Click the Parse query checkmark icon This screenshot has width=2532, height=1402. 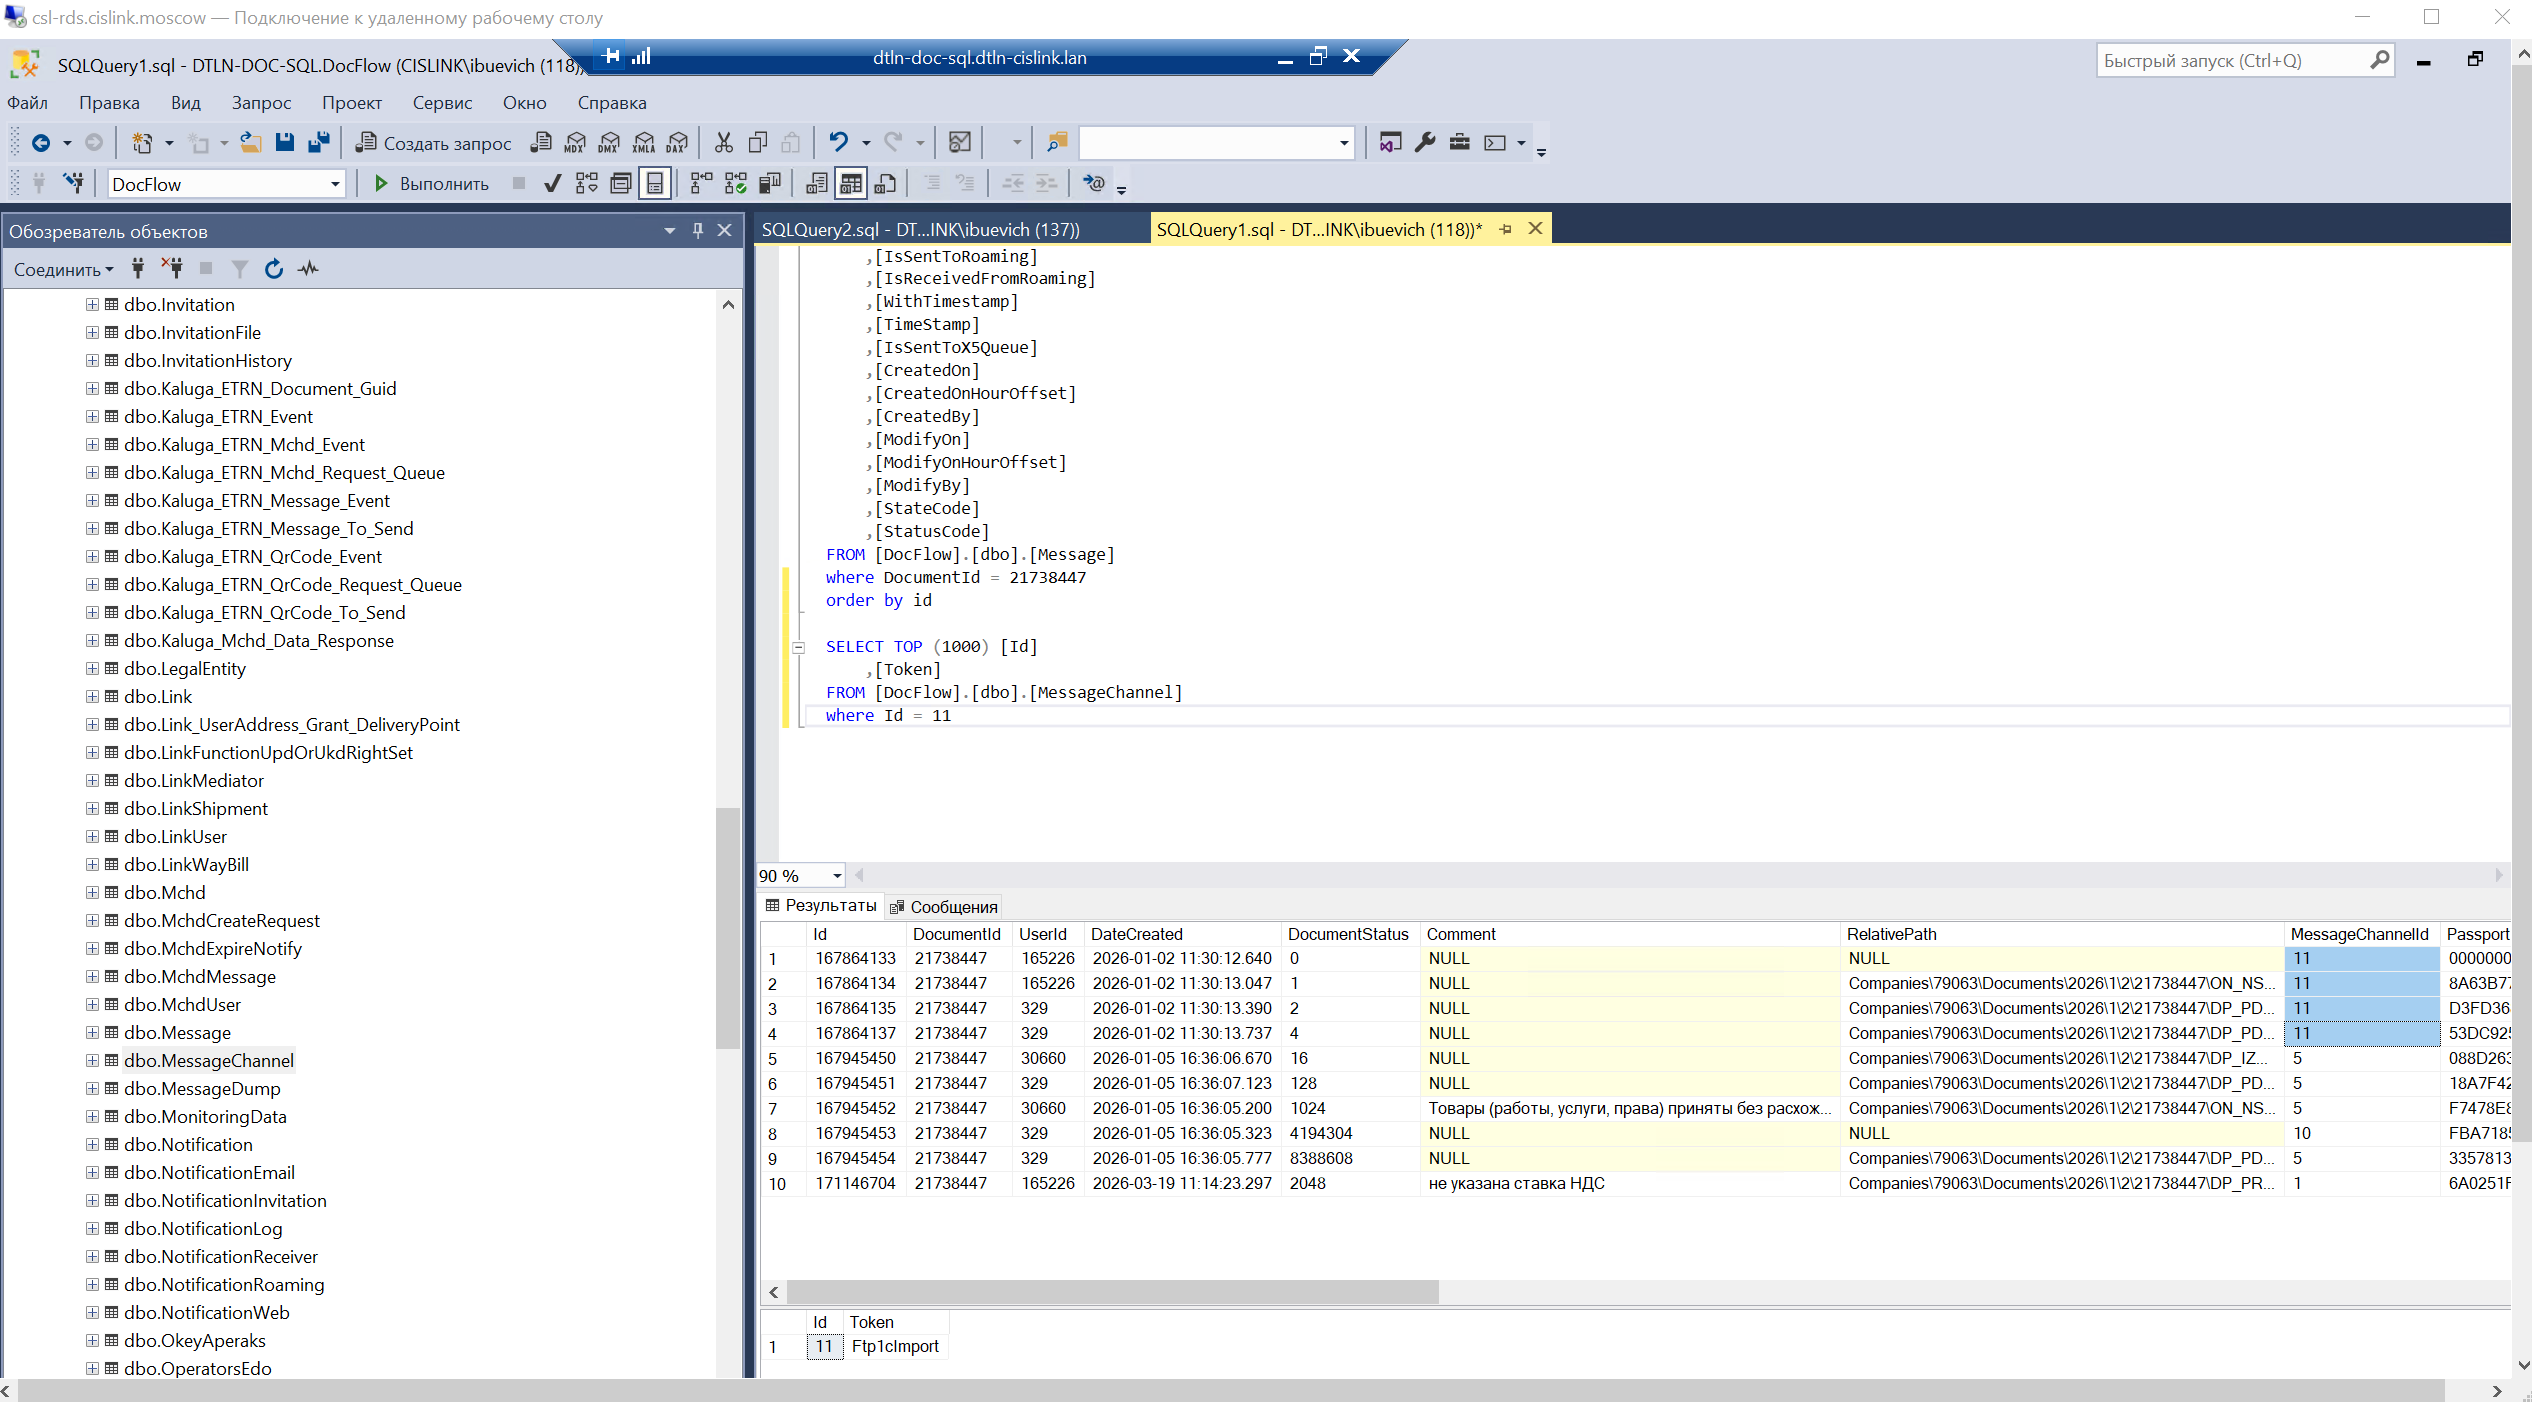click(552, 184)
